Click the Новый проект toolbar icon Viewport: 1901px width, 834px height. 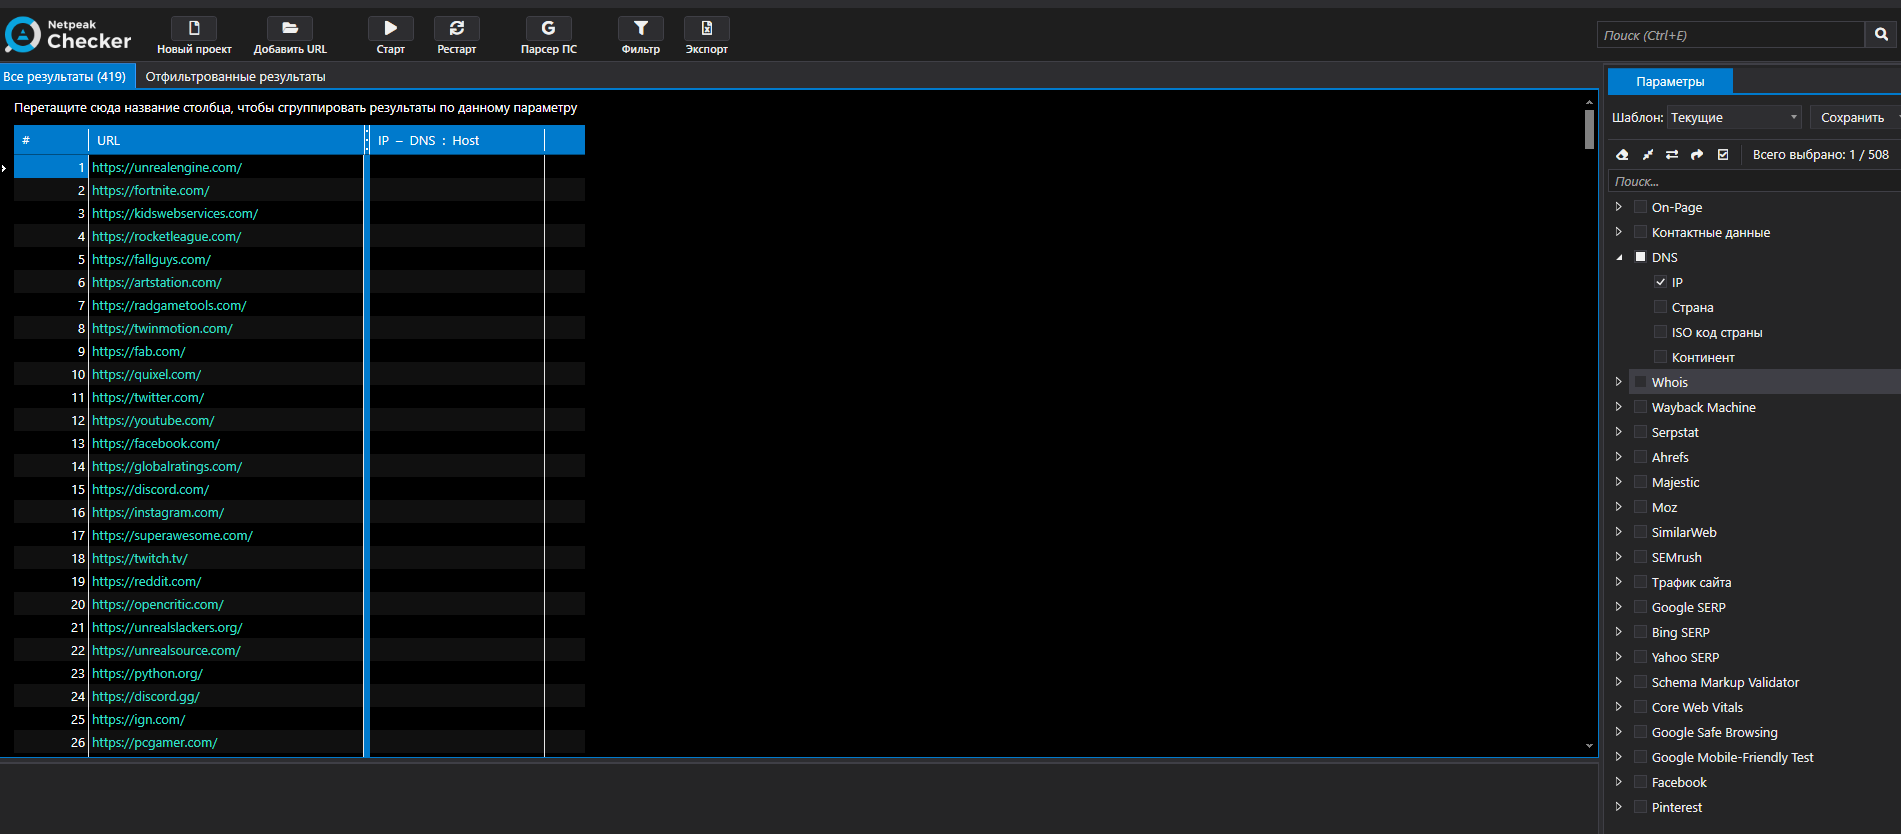[x=194, y=29]
